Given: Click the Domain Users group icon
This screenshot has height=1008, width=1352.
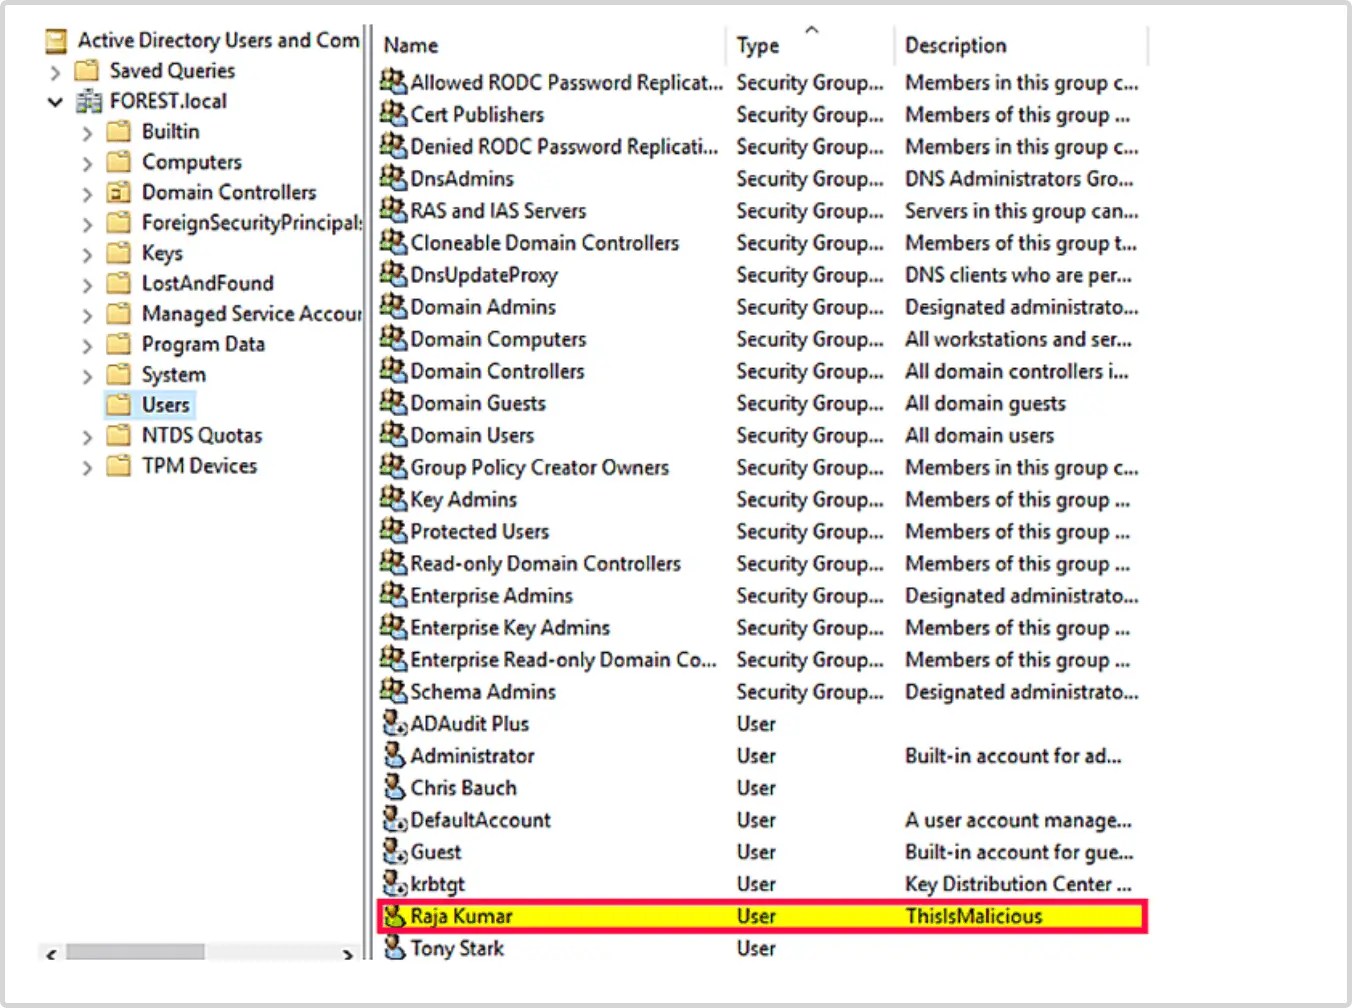Looking at the screenshot, I should click(x=393, y=433).
